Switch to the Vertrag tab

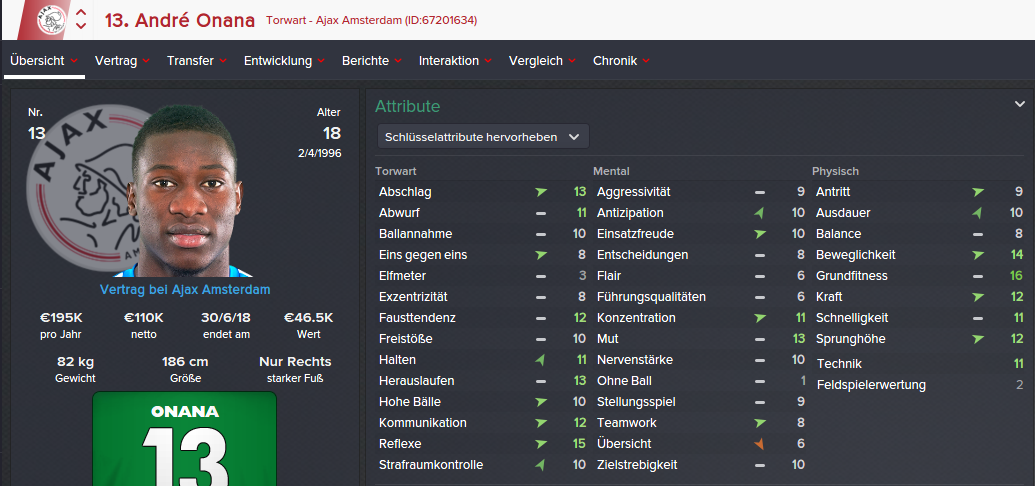pos(116,61)
